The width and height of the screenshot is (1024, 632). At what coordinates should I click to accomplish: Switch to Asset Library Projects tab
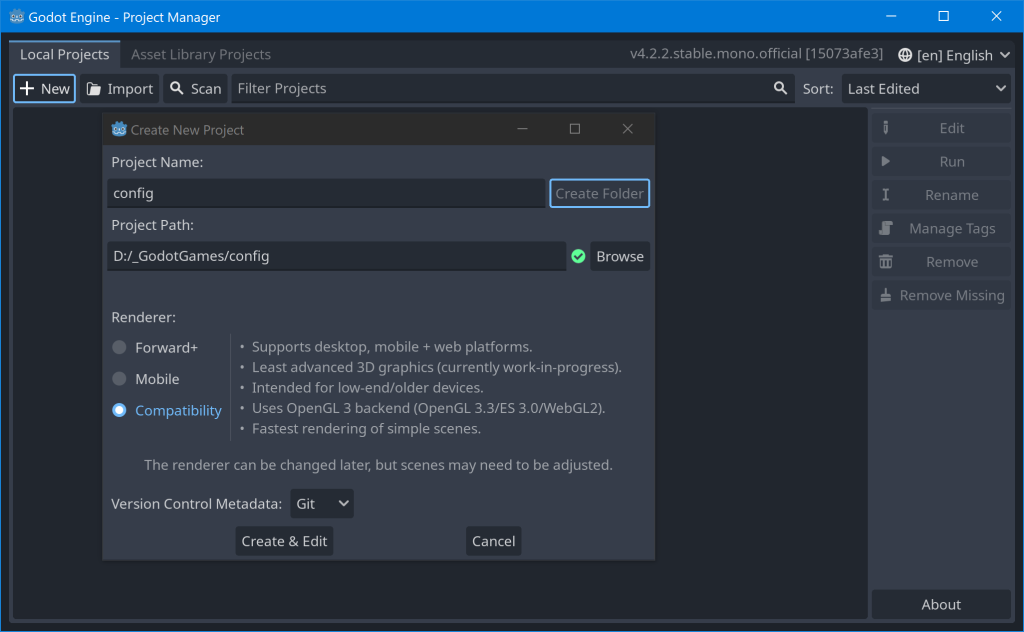pos(200,54)
